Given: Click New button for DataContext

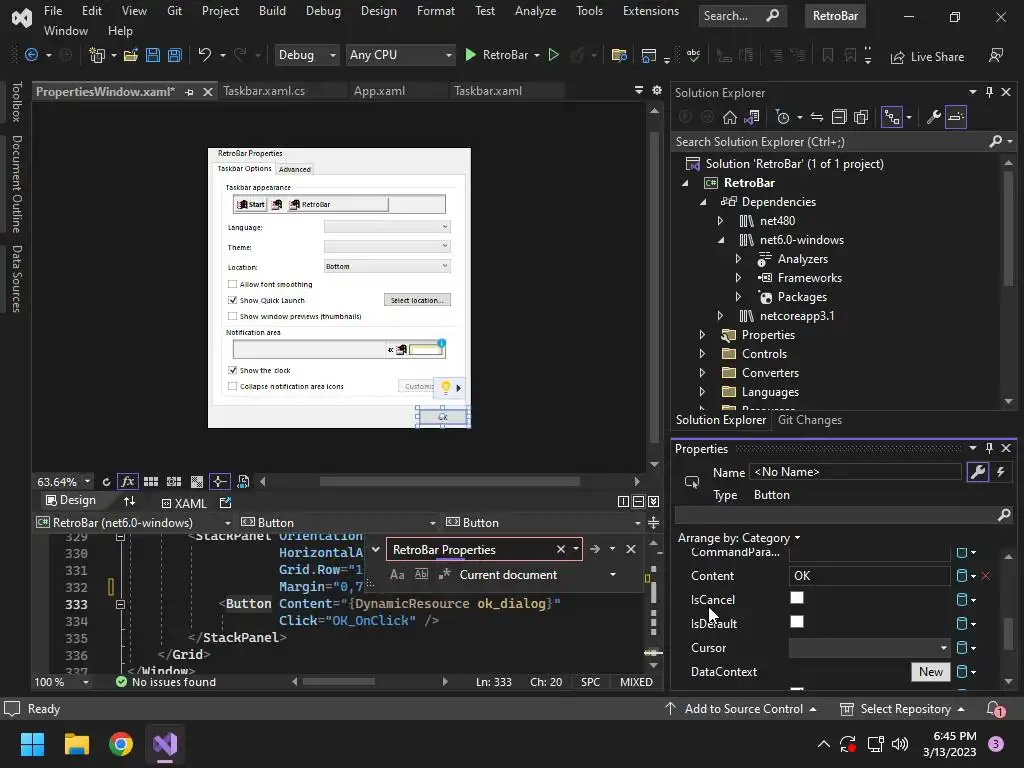Looking at the screenshot, I should click(x=931, y=672).
